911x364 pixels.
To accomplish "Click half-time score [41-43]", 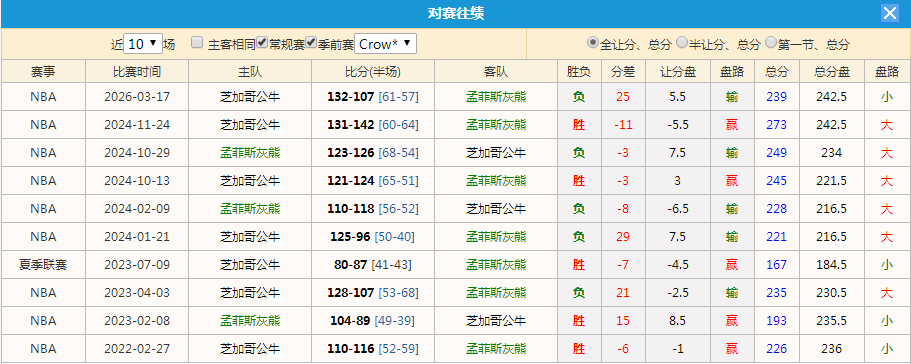I will coord(391,265).
